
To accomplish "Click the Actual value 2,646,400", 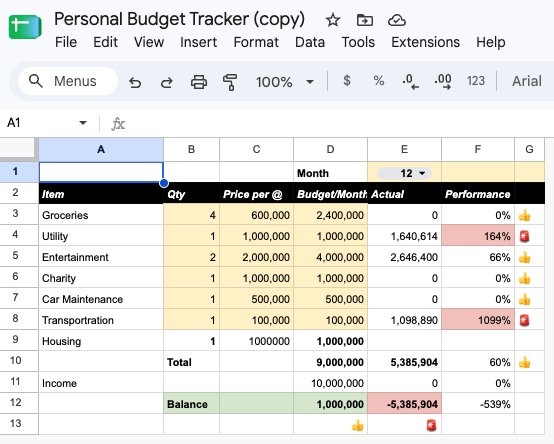I will pyautogui.click(x=405, y=257).
